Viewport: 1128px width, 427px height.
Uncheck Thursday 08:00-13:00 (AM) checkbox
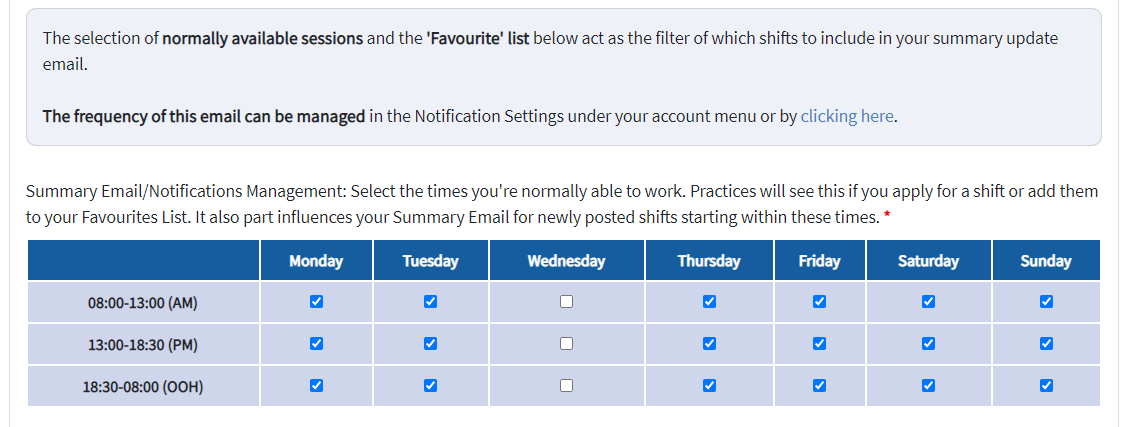point(709,302)
